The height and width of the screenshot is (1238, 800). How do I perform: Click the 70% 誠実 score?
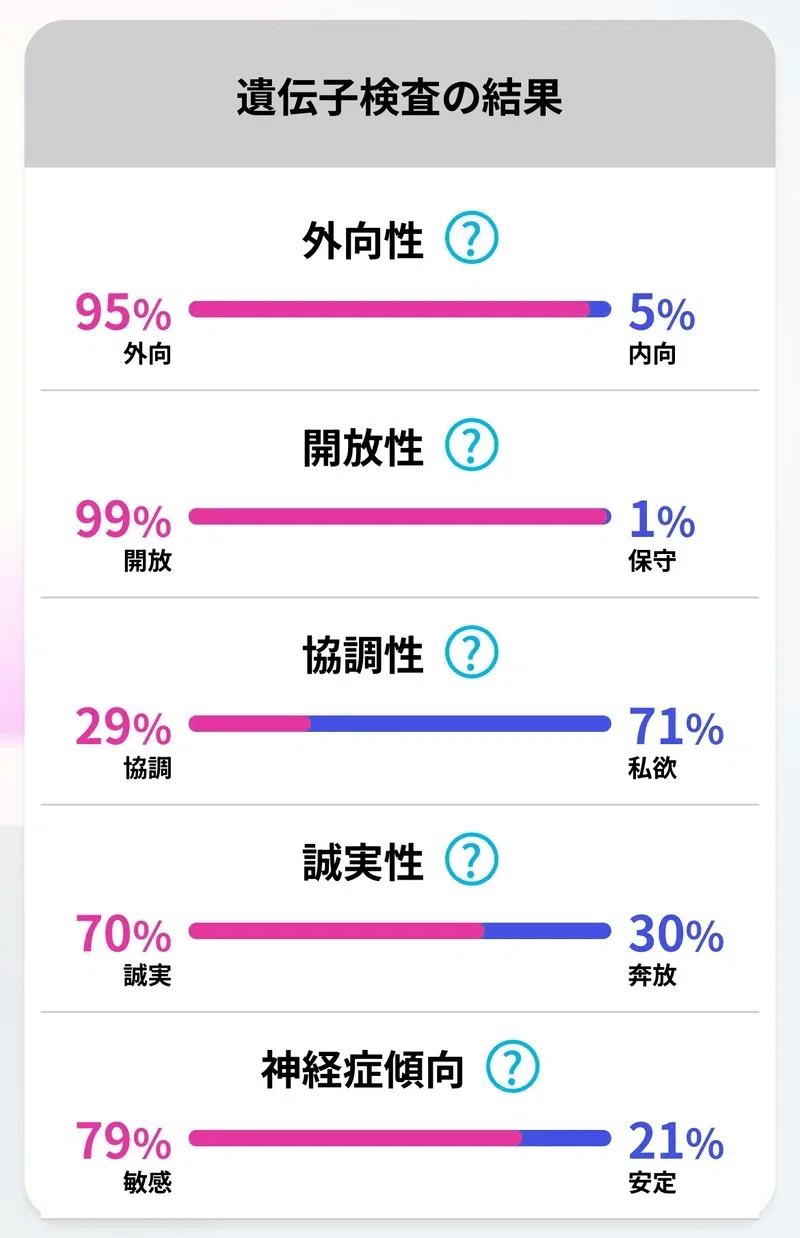(124, 949)
